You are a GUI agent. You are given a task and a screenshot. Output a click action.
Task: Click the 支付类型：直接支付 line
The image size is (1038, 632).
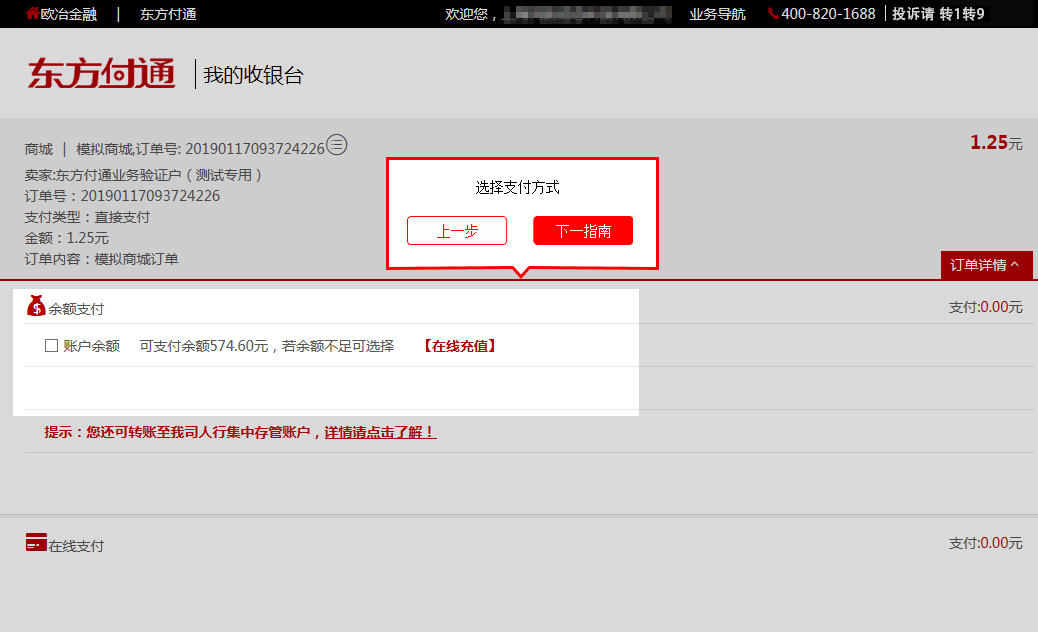point(87,217)
